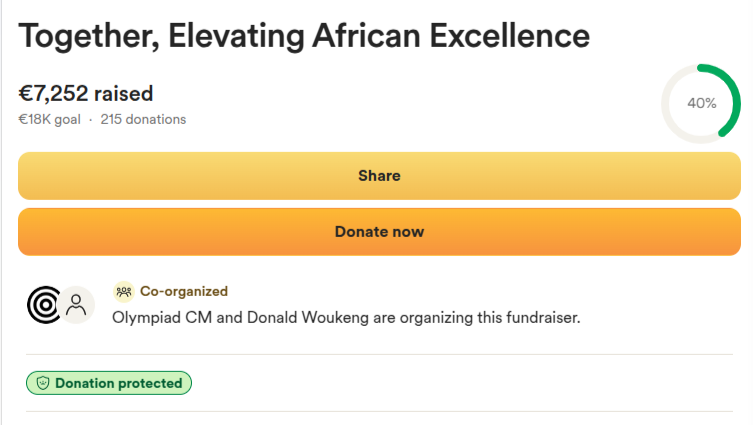Click the 40% progress ring
The image size is (753, 425).
701,104
